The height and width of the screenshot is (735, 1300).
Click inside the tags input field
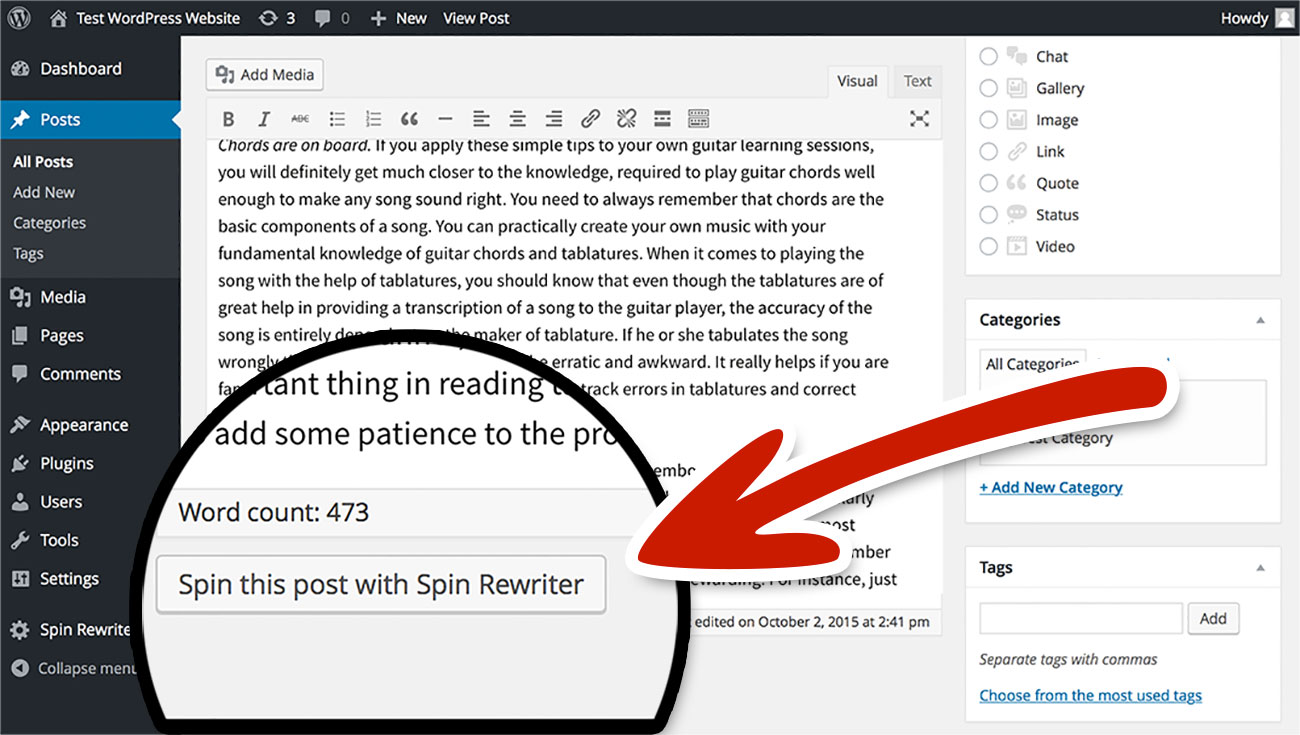point(1080,618)
